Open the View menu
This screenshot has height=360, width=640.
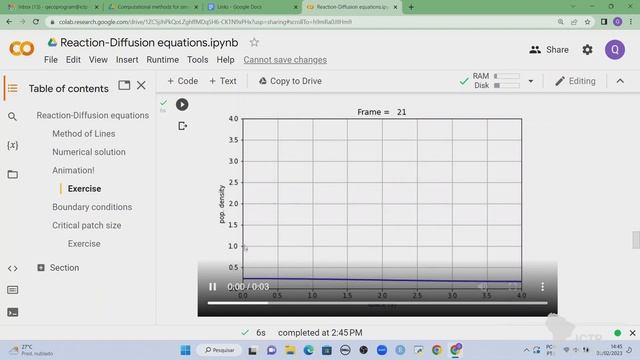tap(98, 60)
